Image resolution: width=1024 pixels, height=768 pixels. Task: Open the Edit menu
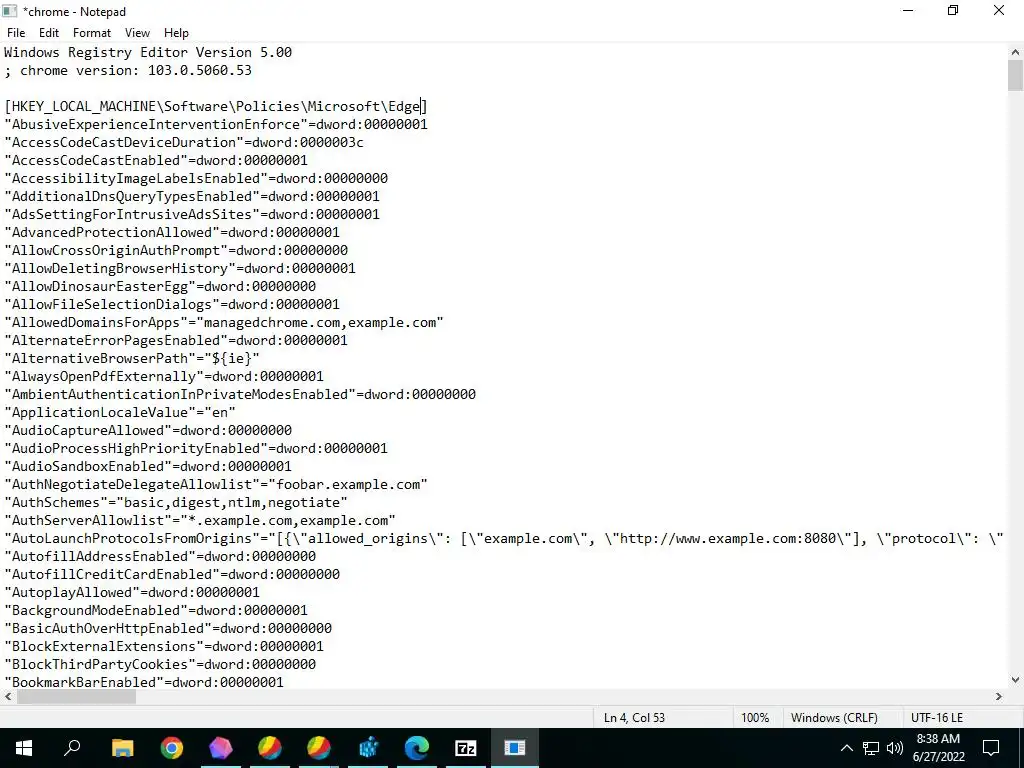coord(49,33)
